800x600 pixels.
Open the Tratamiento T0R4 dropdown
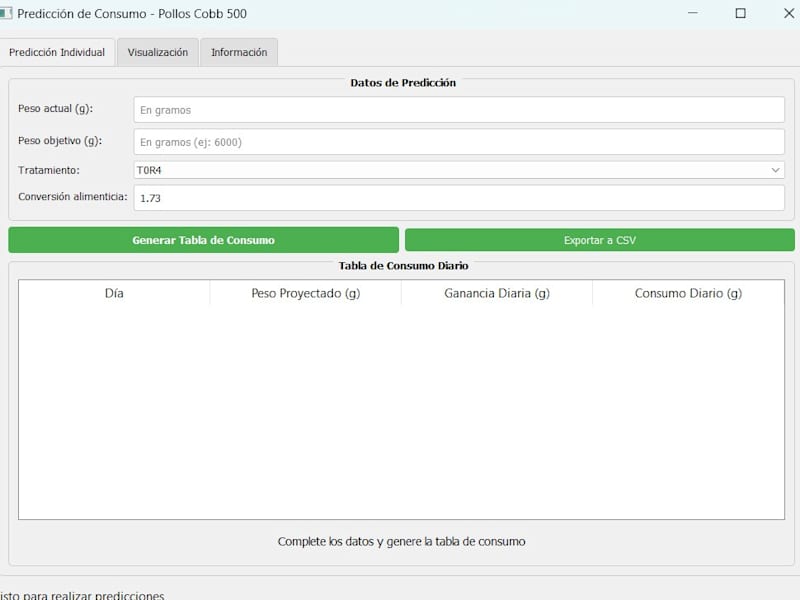pyautogui.click(x=459, y=170)
